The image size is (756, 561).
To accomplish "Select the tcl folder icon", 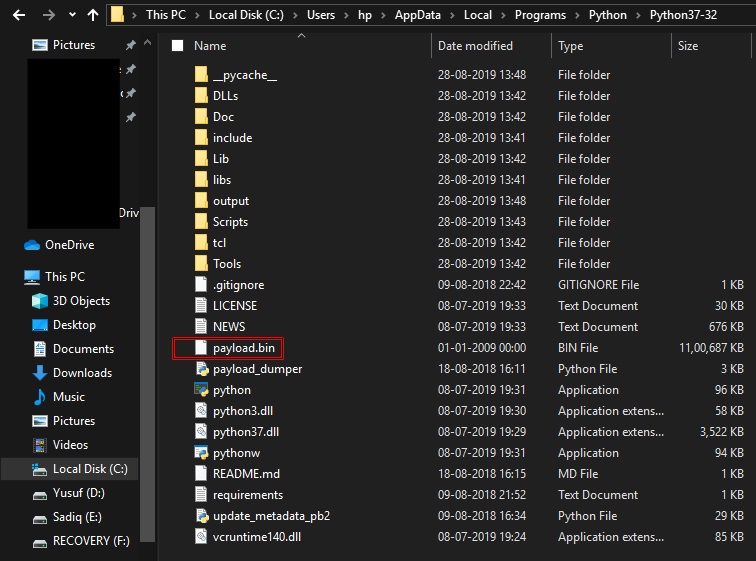I will click(202, 242).
